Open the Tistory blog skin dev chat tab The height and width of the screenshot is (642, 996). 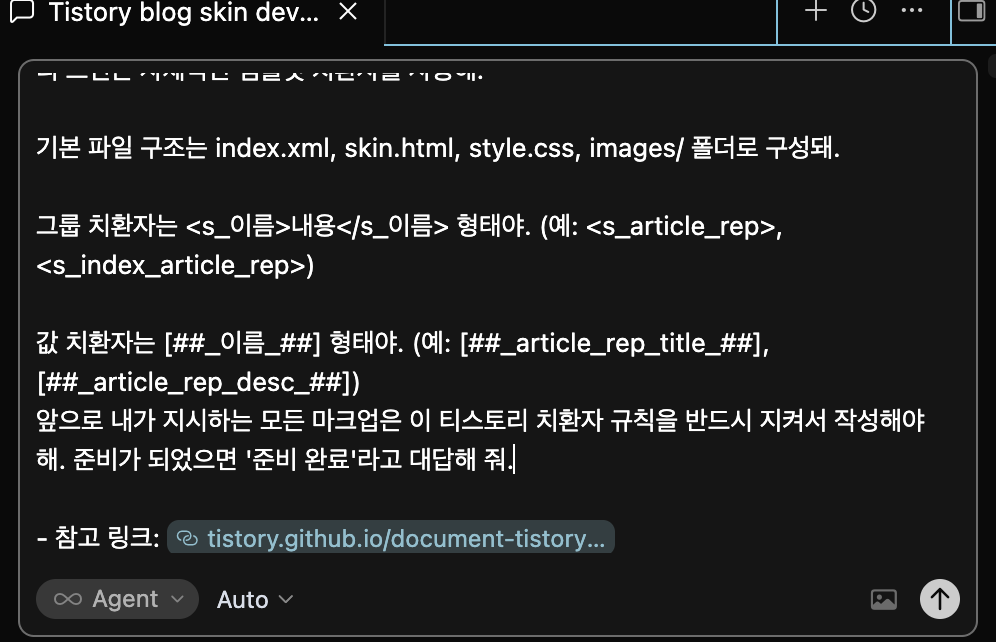point(184,13)
